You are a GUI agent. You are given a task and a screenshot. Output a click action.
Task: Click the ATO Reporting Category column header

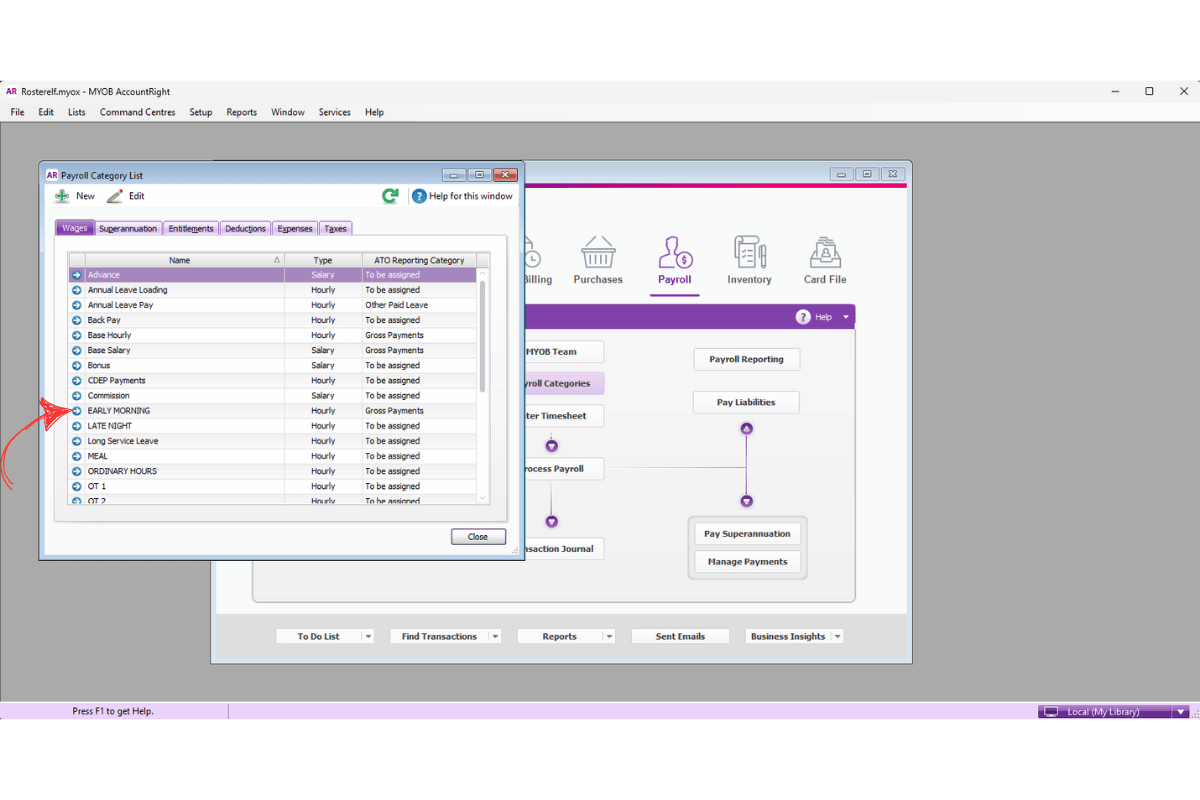[x=419, y=260]
